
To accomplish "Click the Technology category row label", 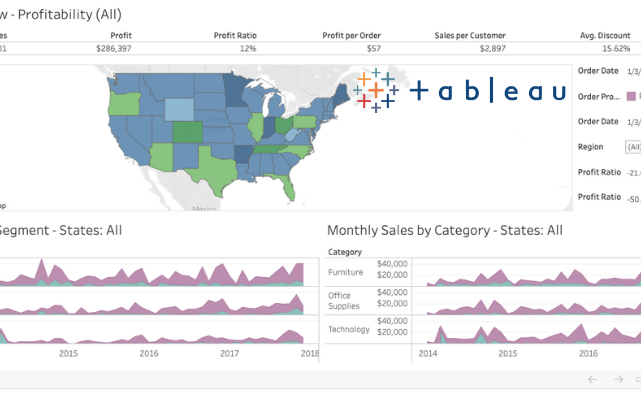I will 349,329.
